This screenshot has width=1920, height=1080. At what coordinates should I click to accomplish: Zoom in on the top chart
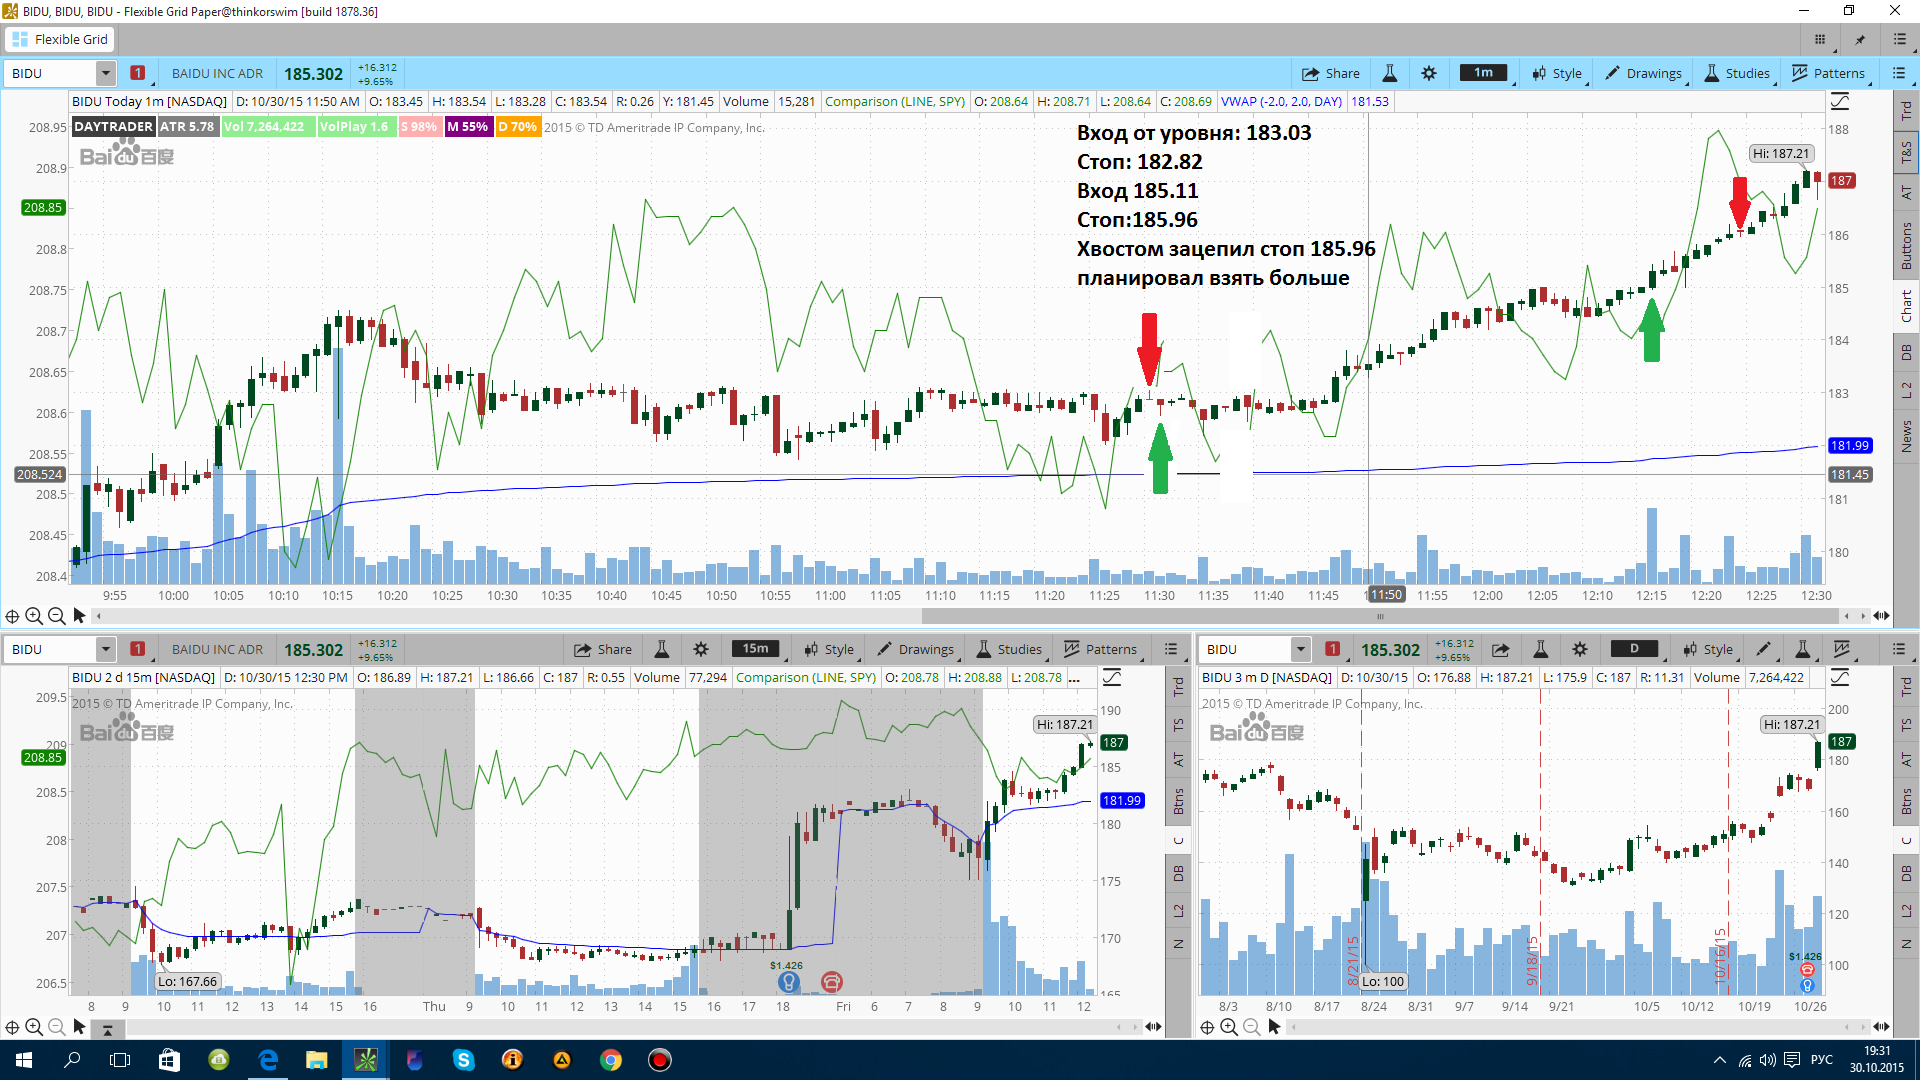pos(34,616)
